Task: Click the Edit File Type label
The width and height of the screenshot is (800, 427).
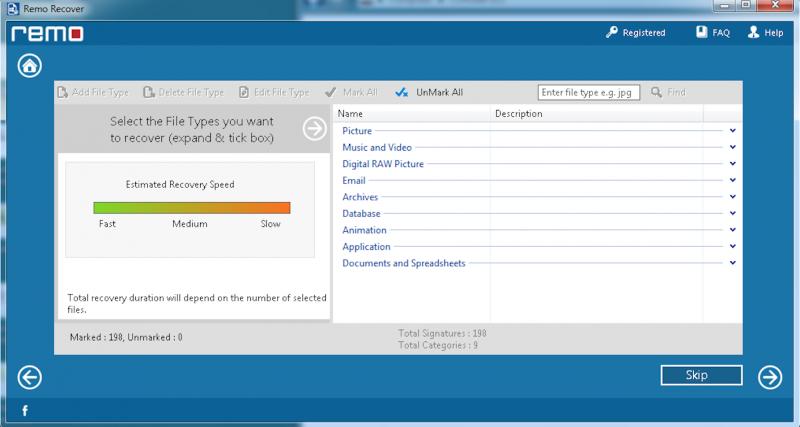Action: [x=282, y=92]
